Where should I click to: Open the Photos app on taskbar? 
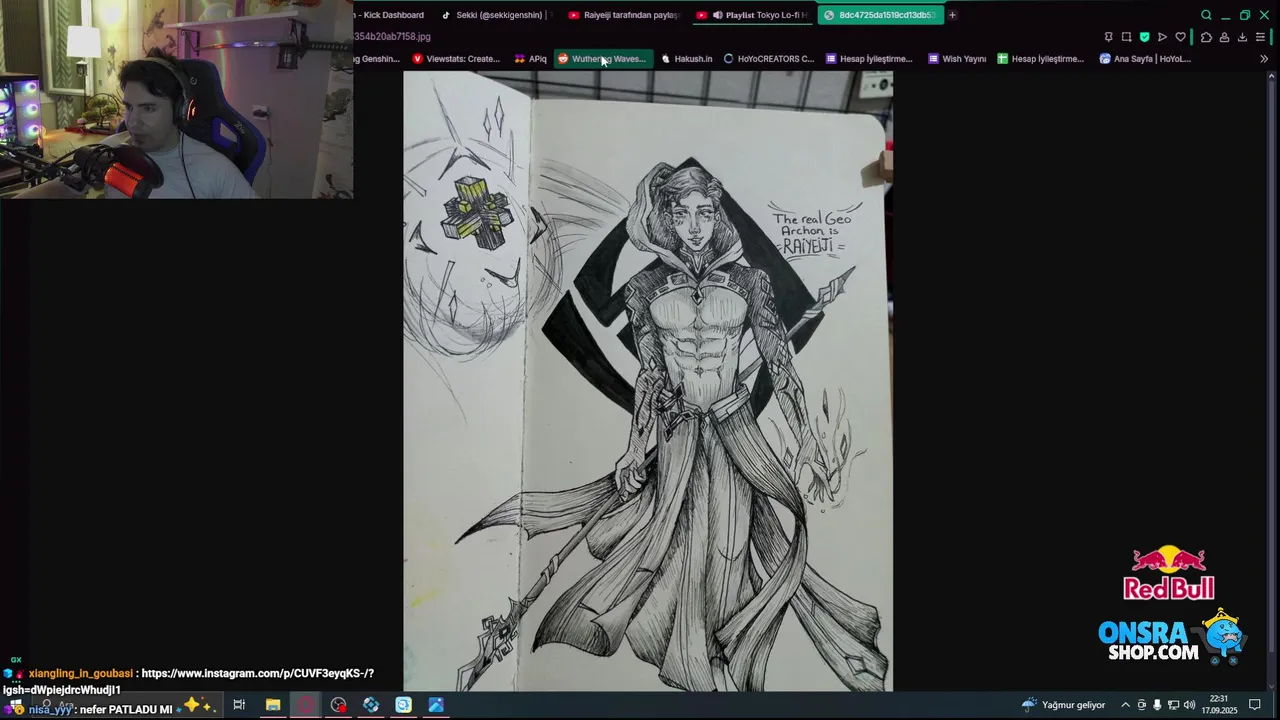click(x=436, y=705)
